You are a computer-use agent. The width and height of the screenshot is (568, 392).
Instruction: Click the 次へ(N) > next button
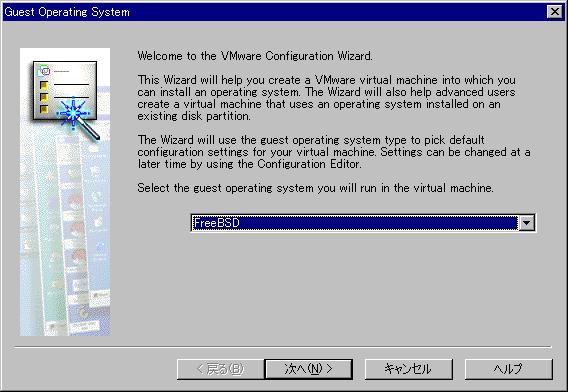point(309,369)
